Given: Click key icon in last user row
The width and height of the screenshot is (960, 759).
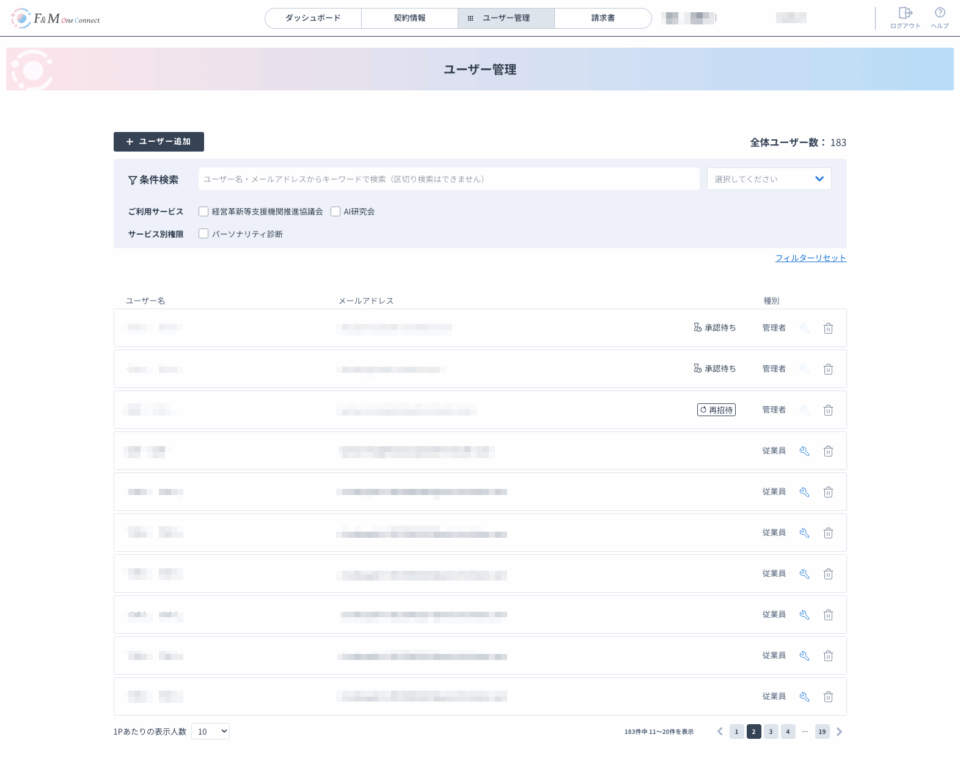Looking at the screenshot, I should pyautogui.click(x=804, y=697).
